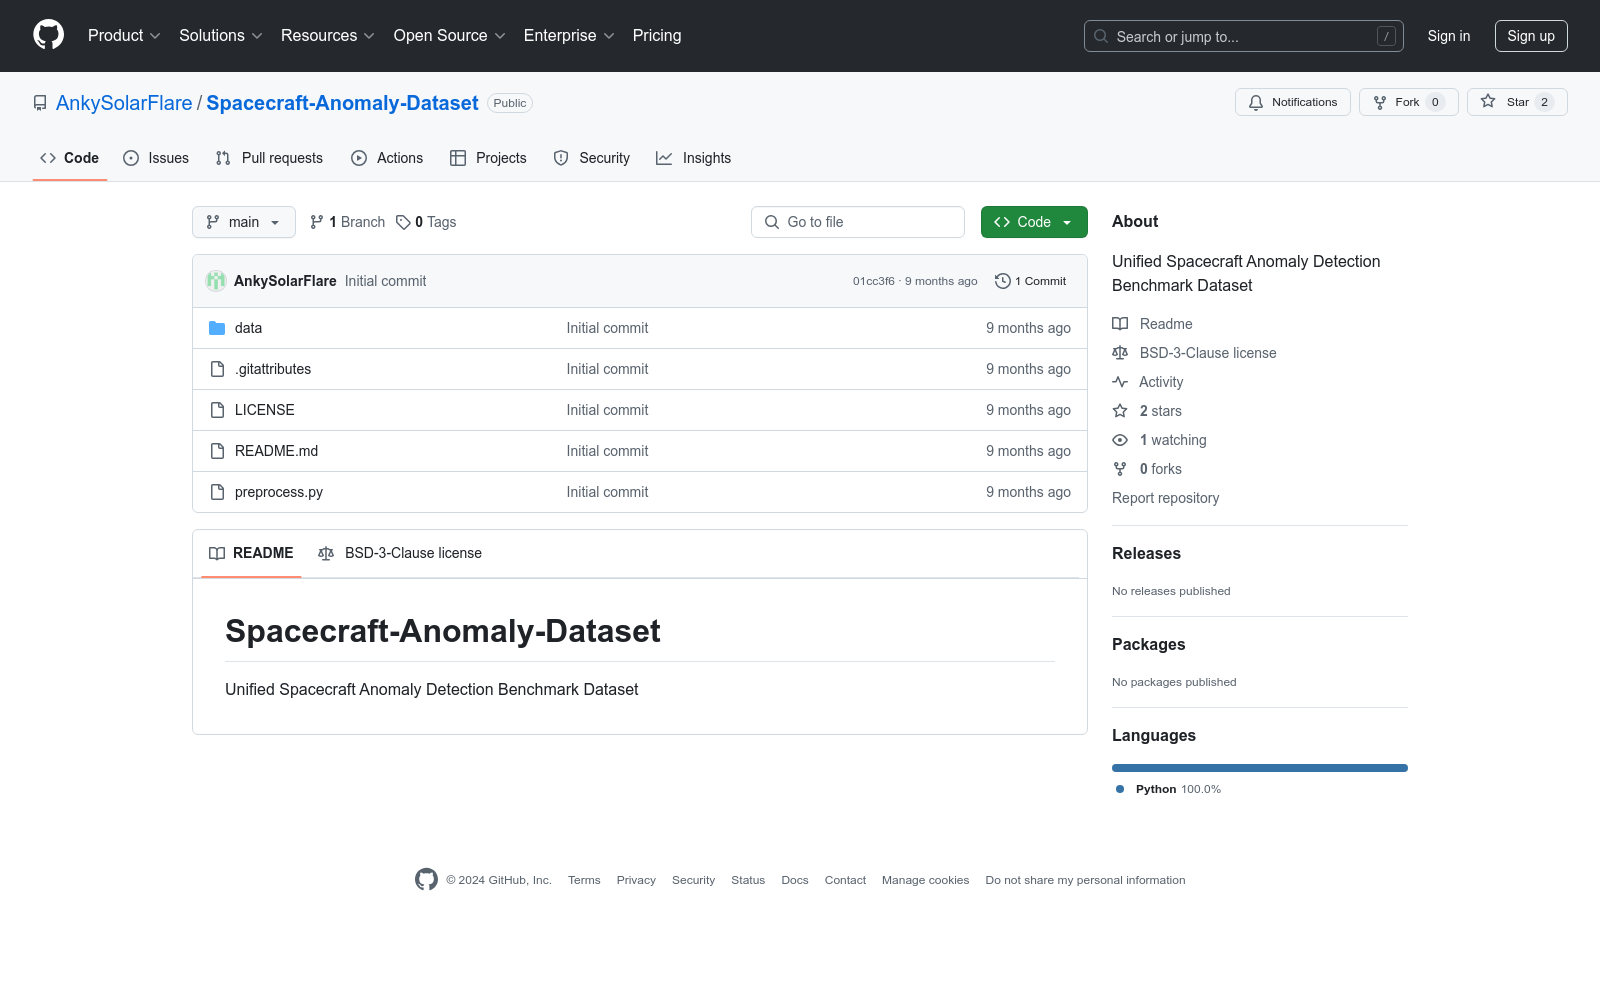Expand the Open Source menu
Screen dimensions: 1600x1000
pyautogui.click(x=450, y=36)
